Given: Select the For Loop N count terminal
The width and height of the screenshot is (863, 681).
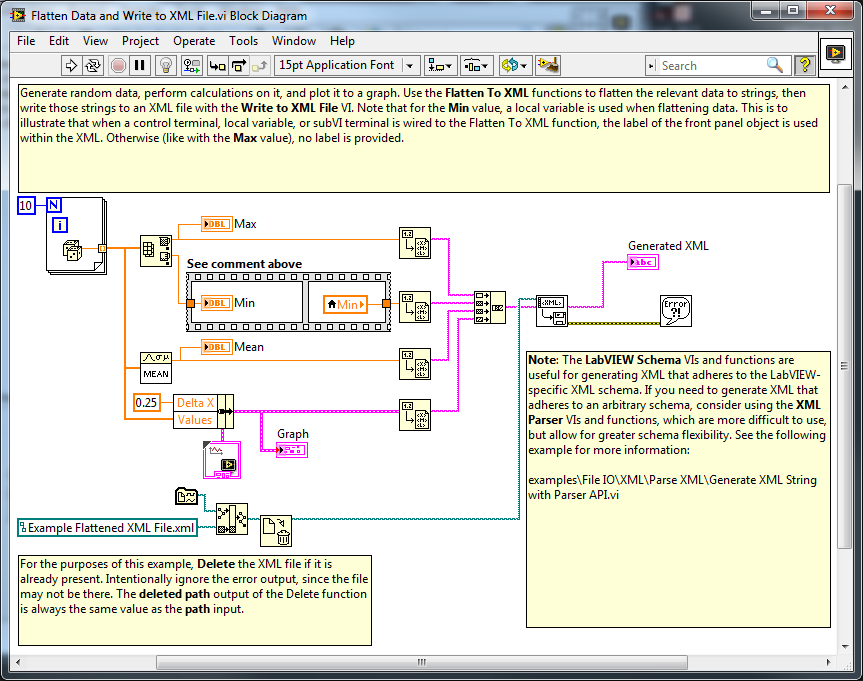Looking at the screenshot, I should [54, 205].
